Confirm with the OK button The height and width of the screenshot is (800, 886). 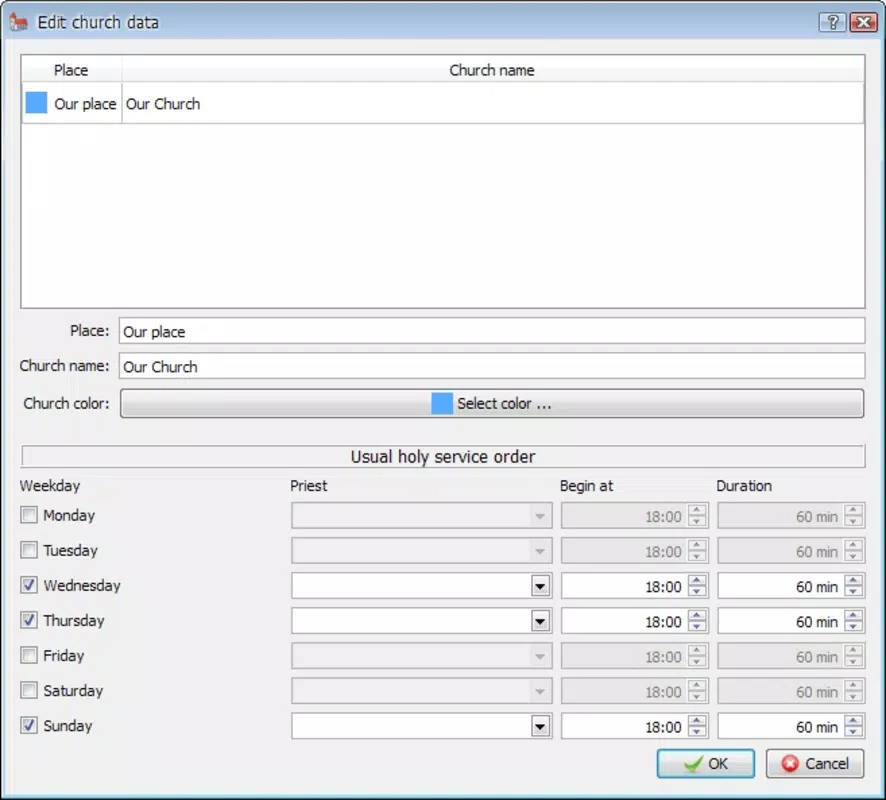[x=705, y=763]
